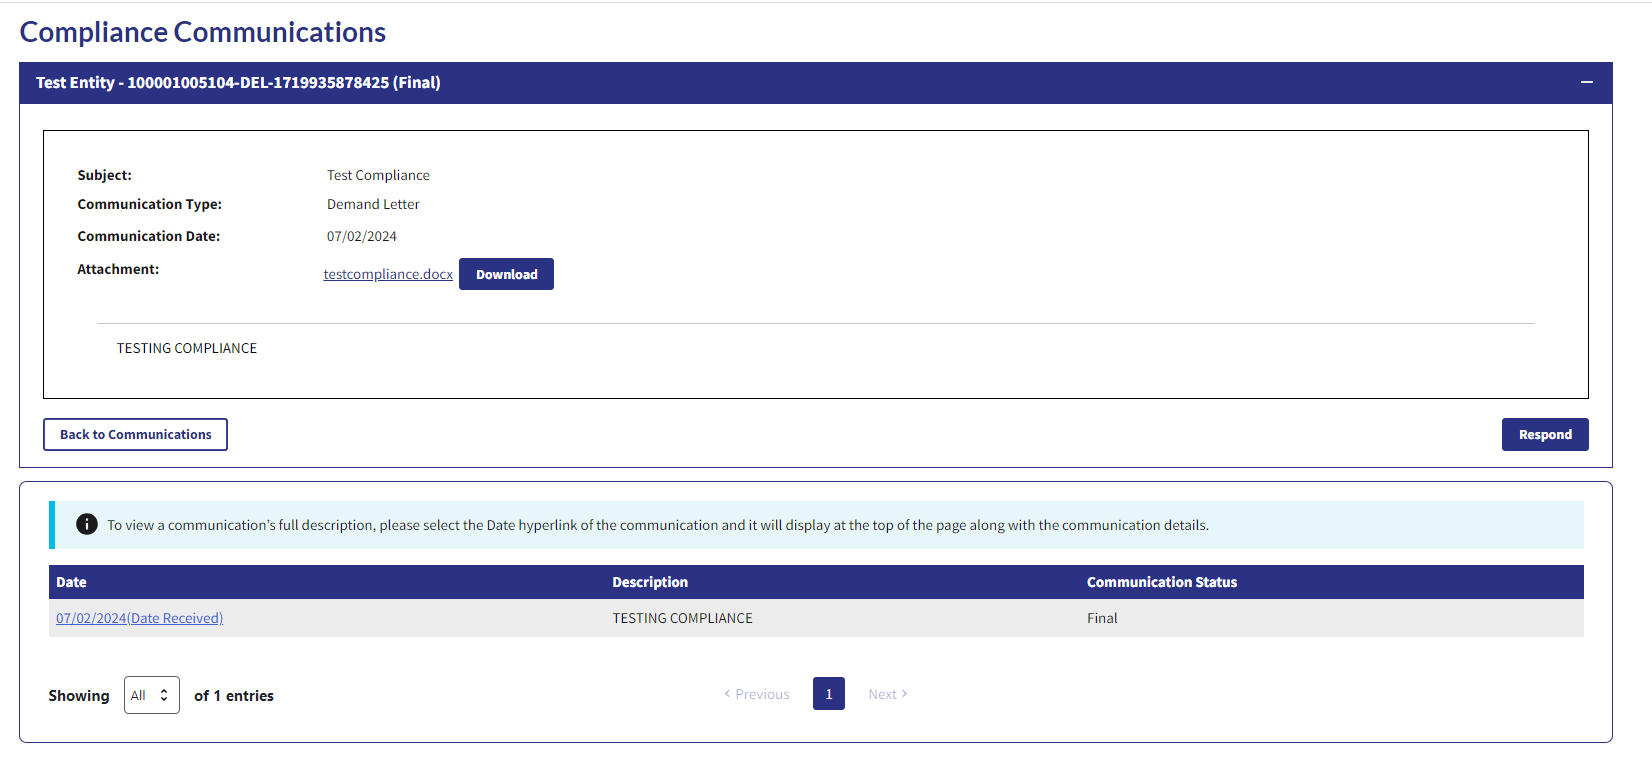Download the attachment using the Download button
Image resolution: width=1652 pixels, height=774 pixels.
(x=506, y=274)
